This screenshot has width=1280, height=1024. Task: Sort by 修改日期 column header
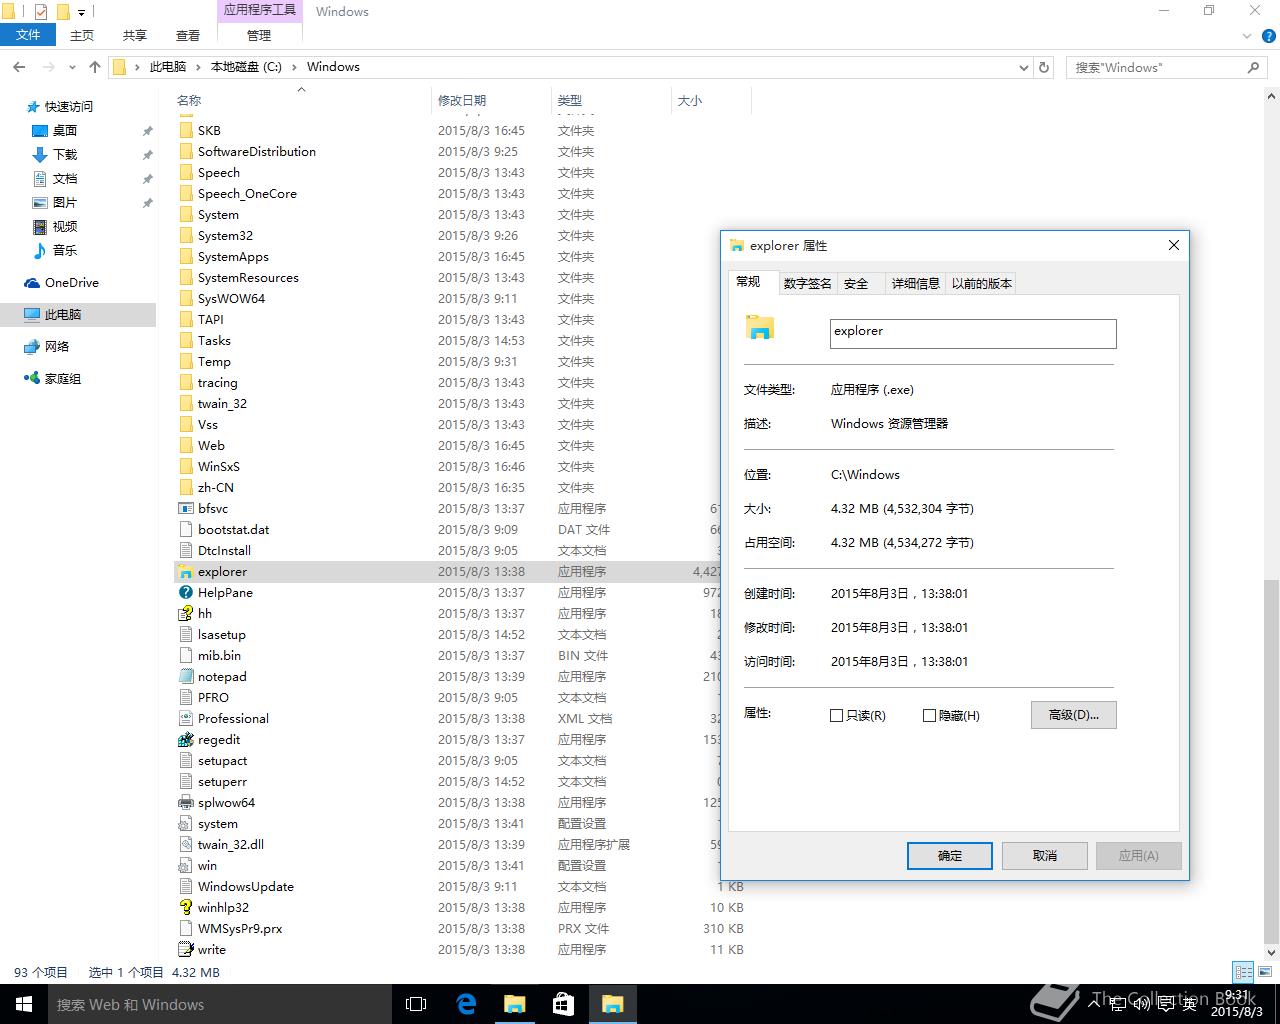tap(490, 100)
